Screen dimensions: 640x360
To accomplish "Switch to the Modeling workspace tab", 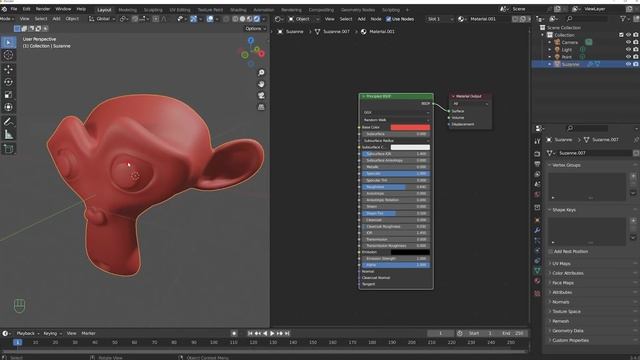I will tap(127, 10).
